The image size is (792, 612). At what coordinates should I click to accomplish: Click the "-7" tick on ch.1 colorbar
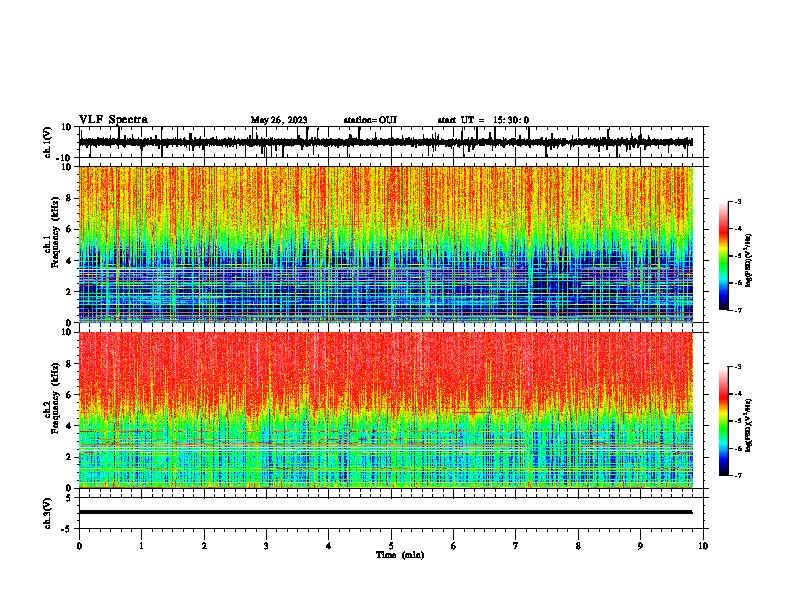[738, 310]
